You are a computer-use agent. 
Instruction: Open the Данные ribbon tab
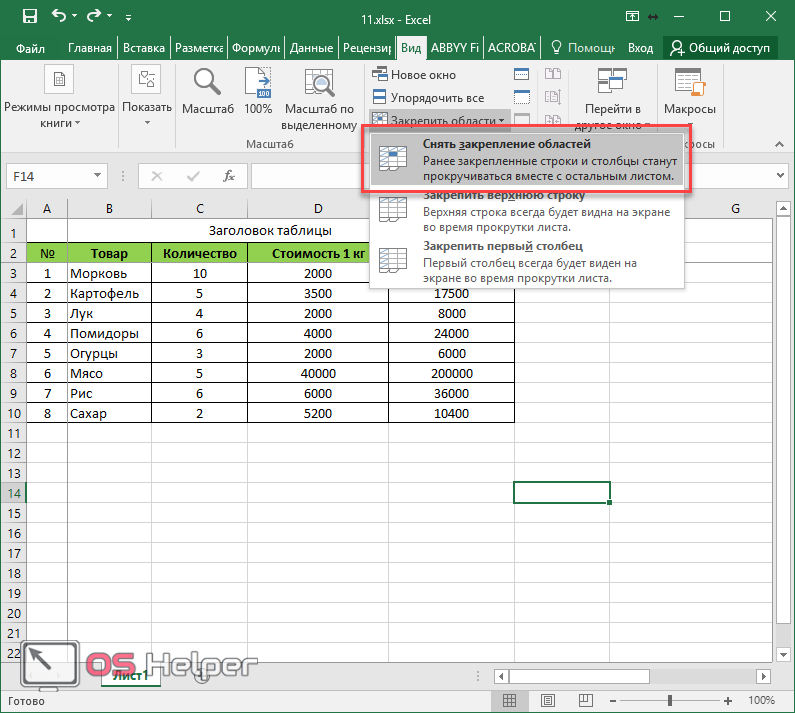tap(311, 48)
